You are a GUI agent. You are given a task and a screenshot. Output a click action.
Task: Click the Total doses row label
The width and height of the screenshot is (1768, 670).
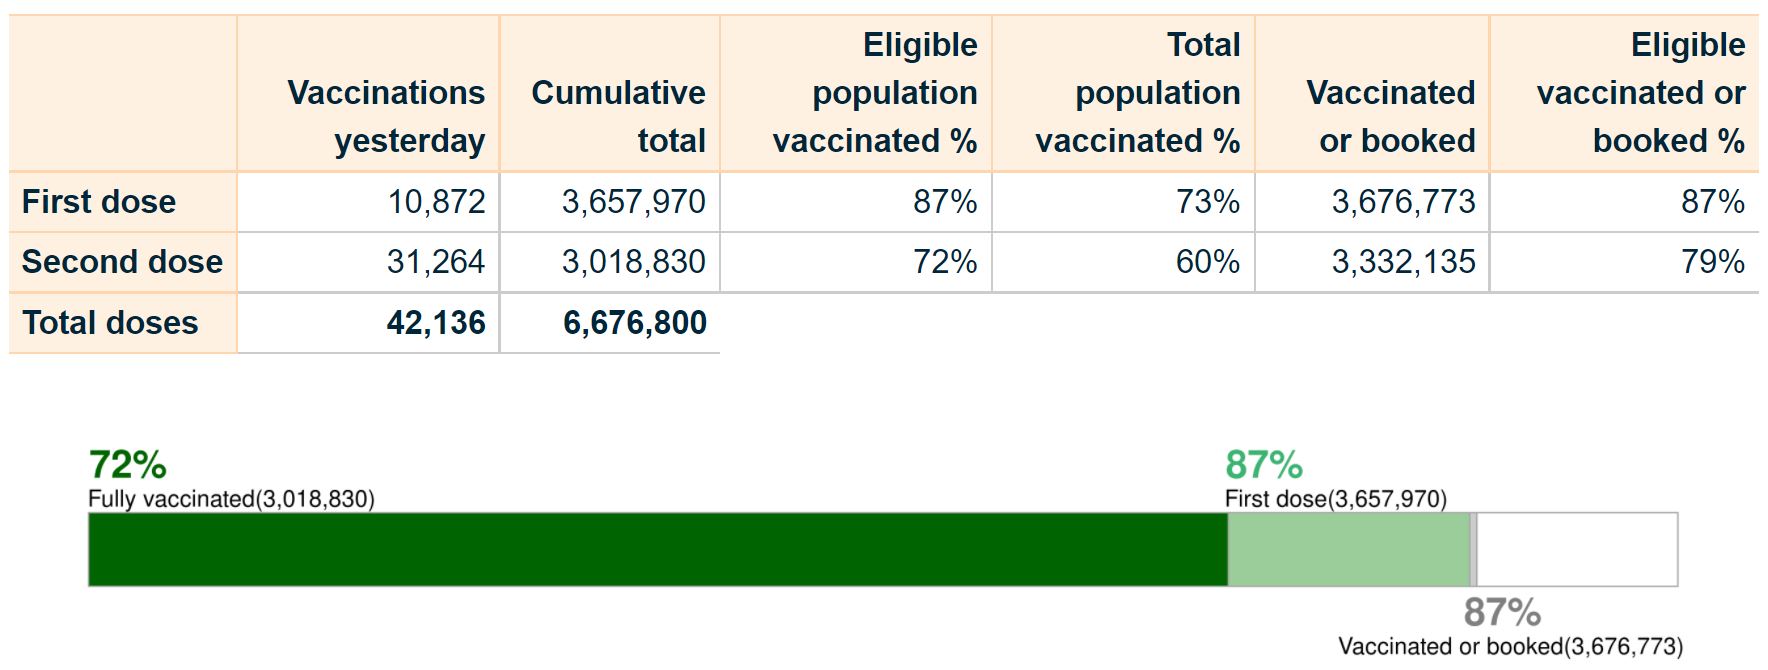(x=110, y=323)
